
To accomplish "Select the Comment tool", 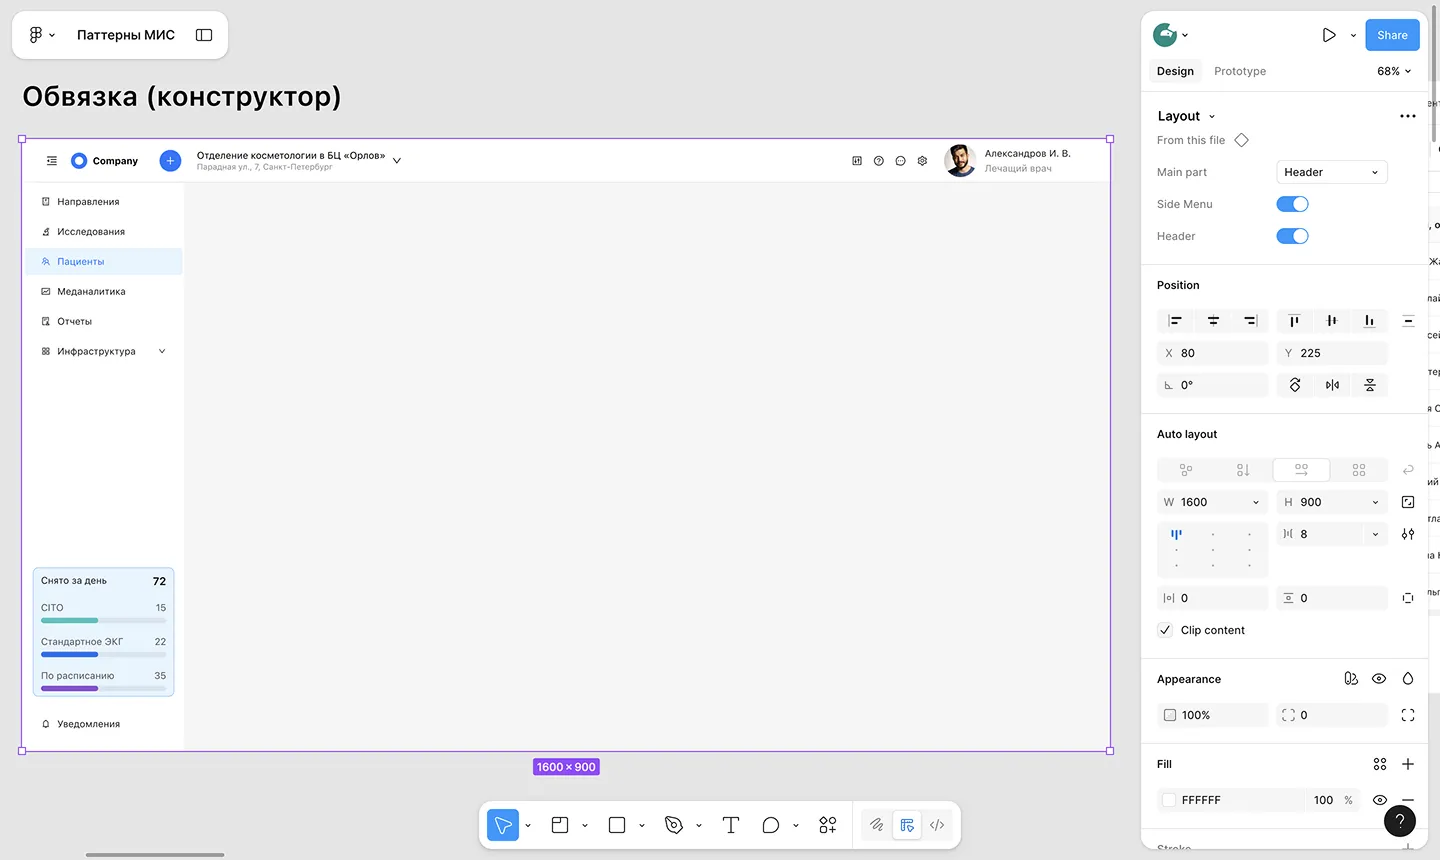I will (x=770, y=825).
